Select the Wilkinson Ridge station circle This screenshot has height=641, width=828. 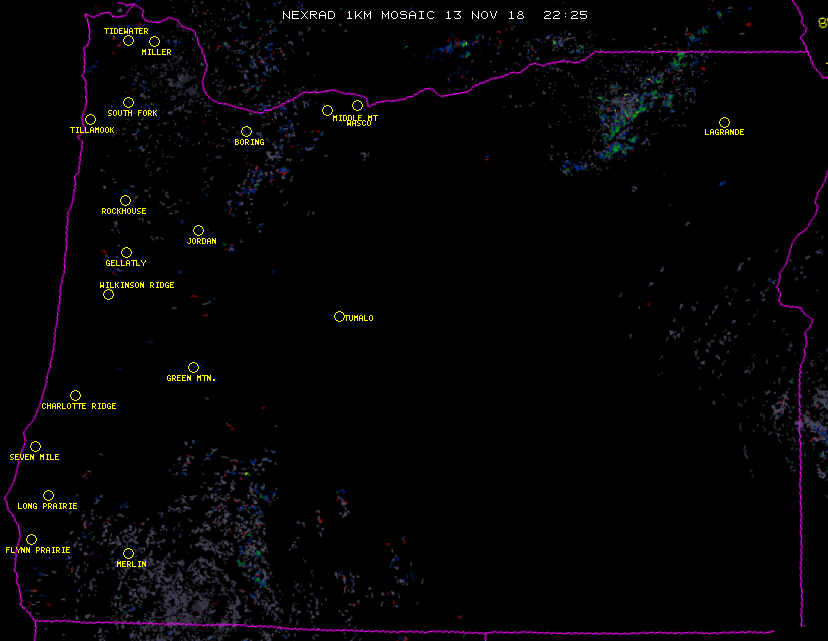click(x=108, y=294)
